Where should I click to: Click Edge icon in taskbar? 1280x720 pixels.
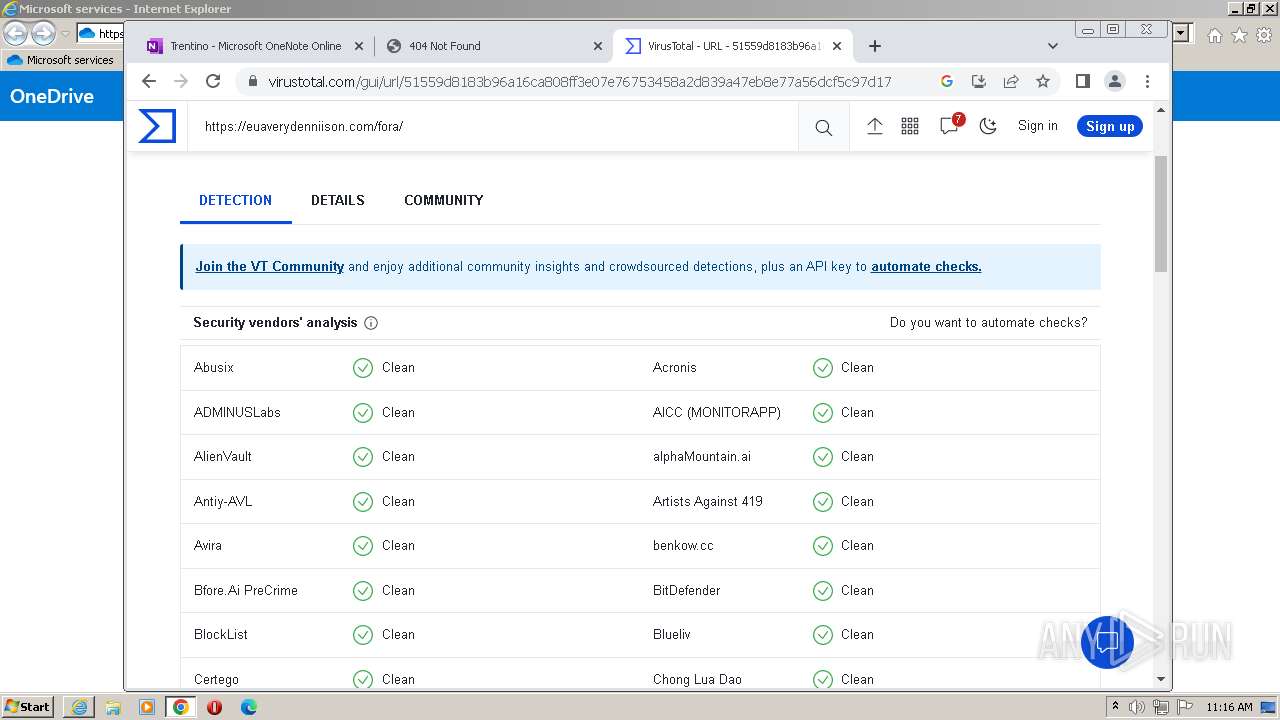[x=249, y=707]
